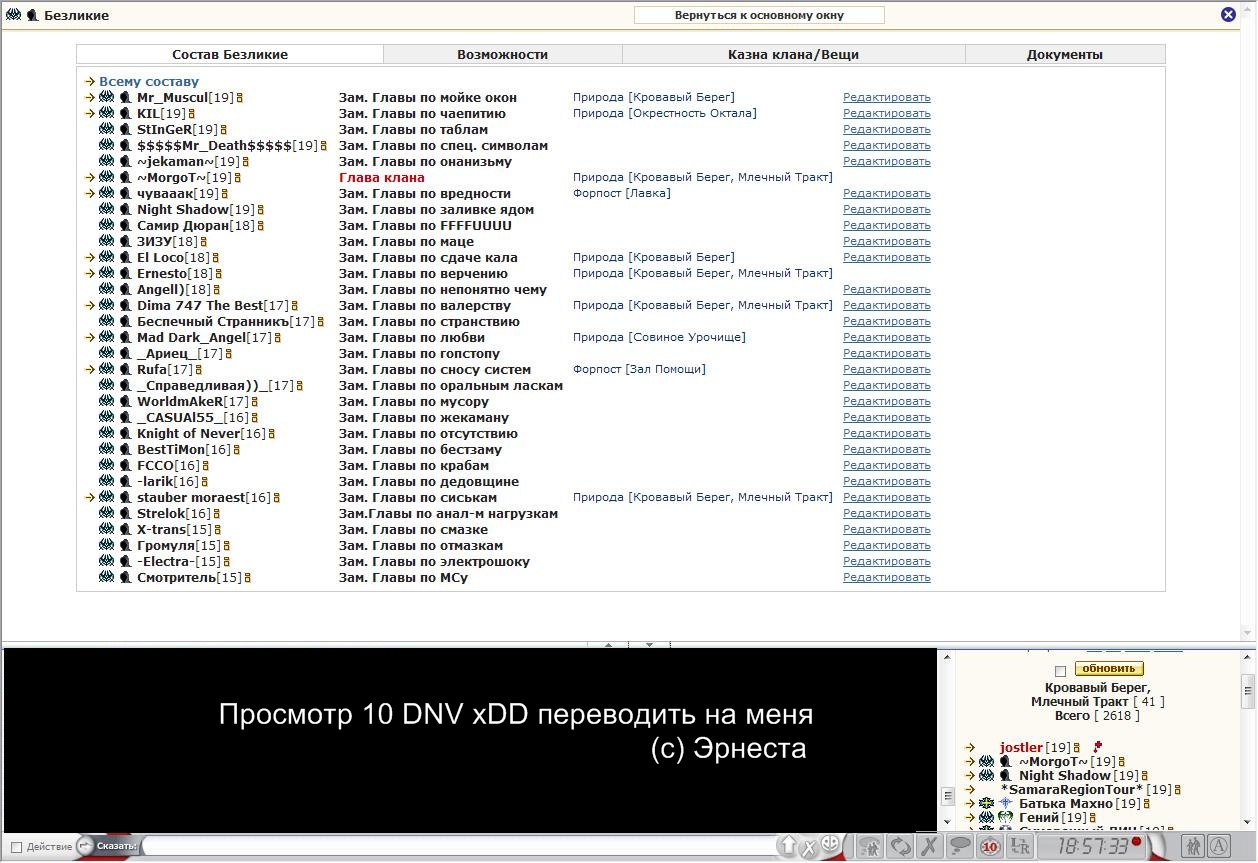
Task: Click the clan emblem icon before Rufa[17]
Action: [106, 370]
